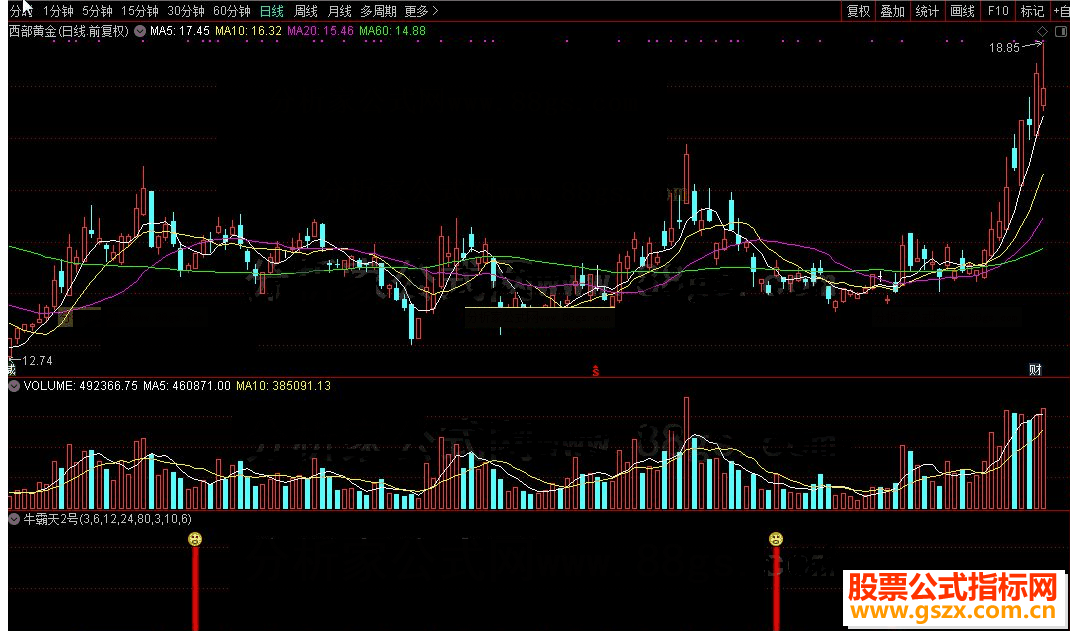Open the 60分钟 period chart
Image resolution: width=1070 pixels, height=631 pixels.
click(x=231, y=11)
